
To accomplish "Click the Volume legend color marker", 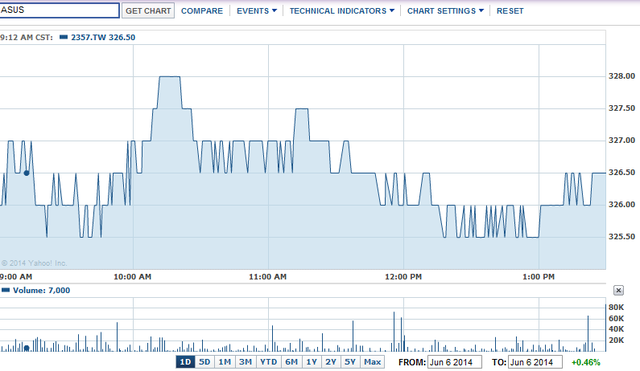I will click(x=6, y=290).
